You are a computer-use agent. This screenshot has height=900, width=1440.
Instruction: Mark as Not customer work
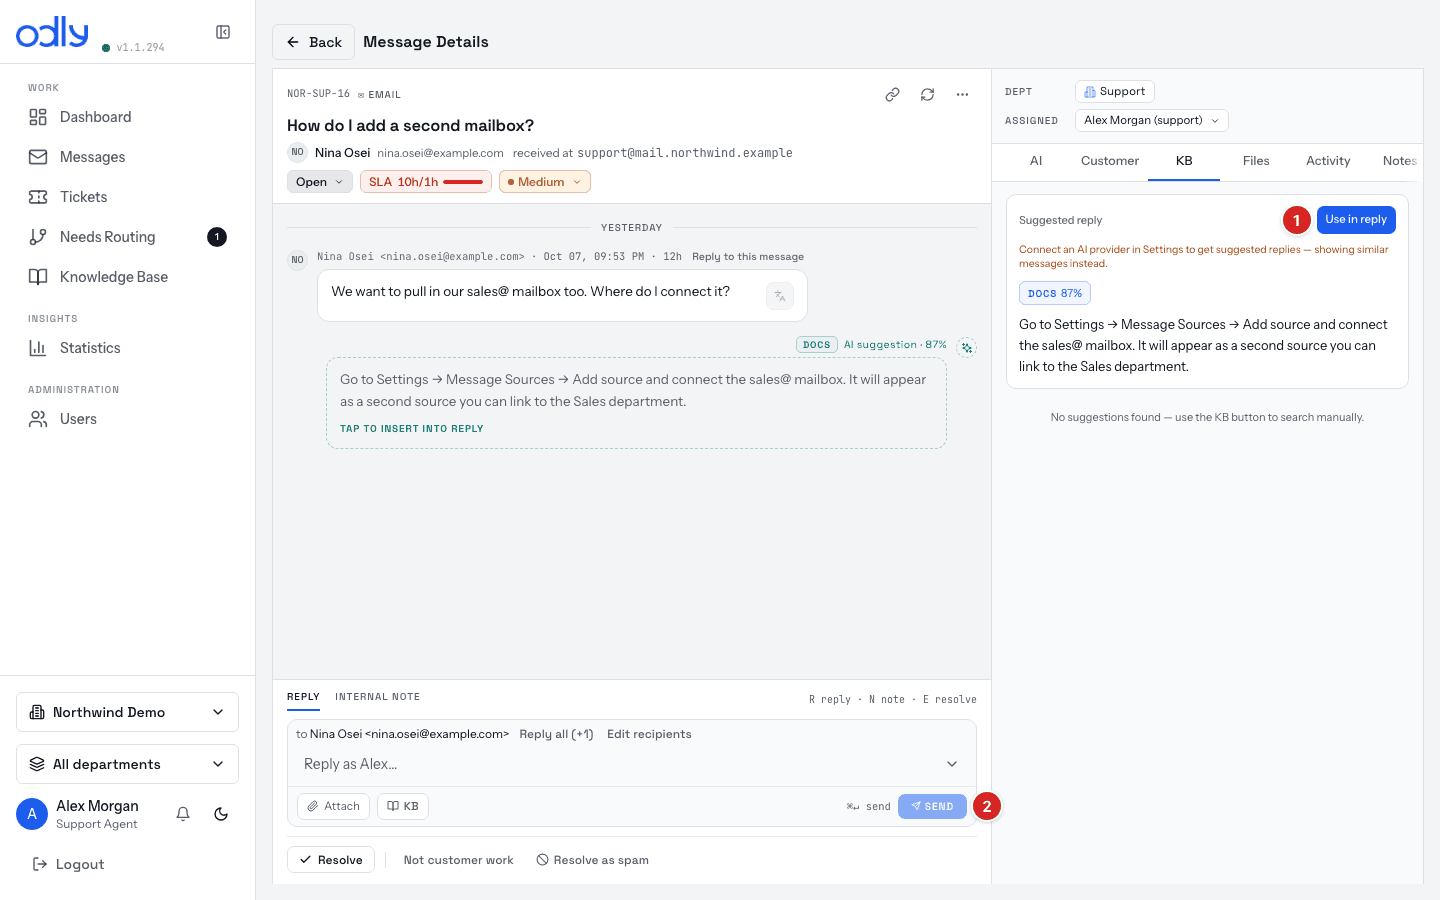coord(458,860)
